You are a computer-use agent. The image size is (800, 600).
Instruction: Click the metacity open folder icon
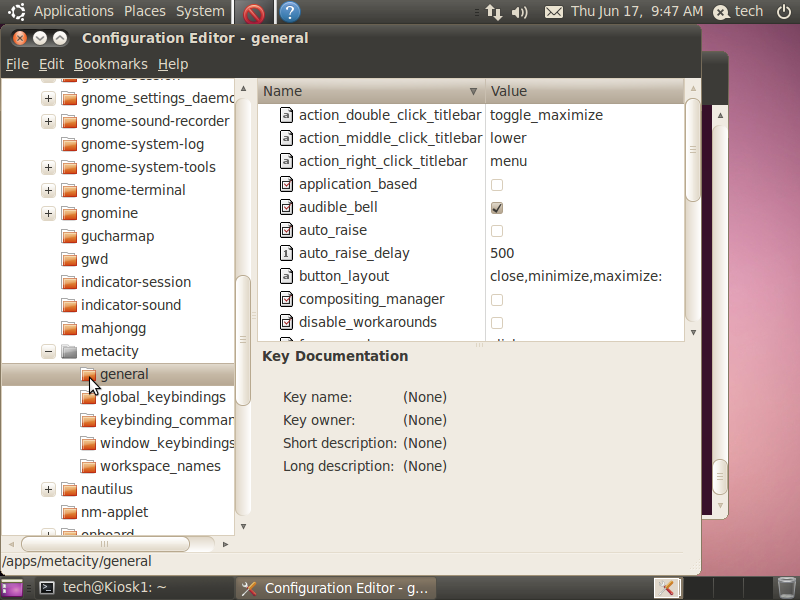point(69,351)
